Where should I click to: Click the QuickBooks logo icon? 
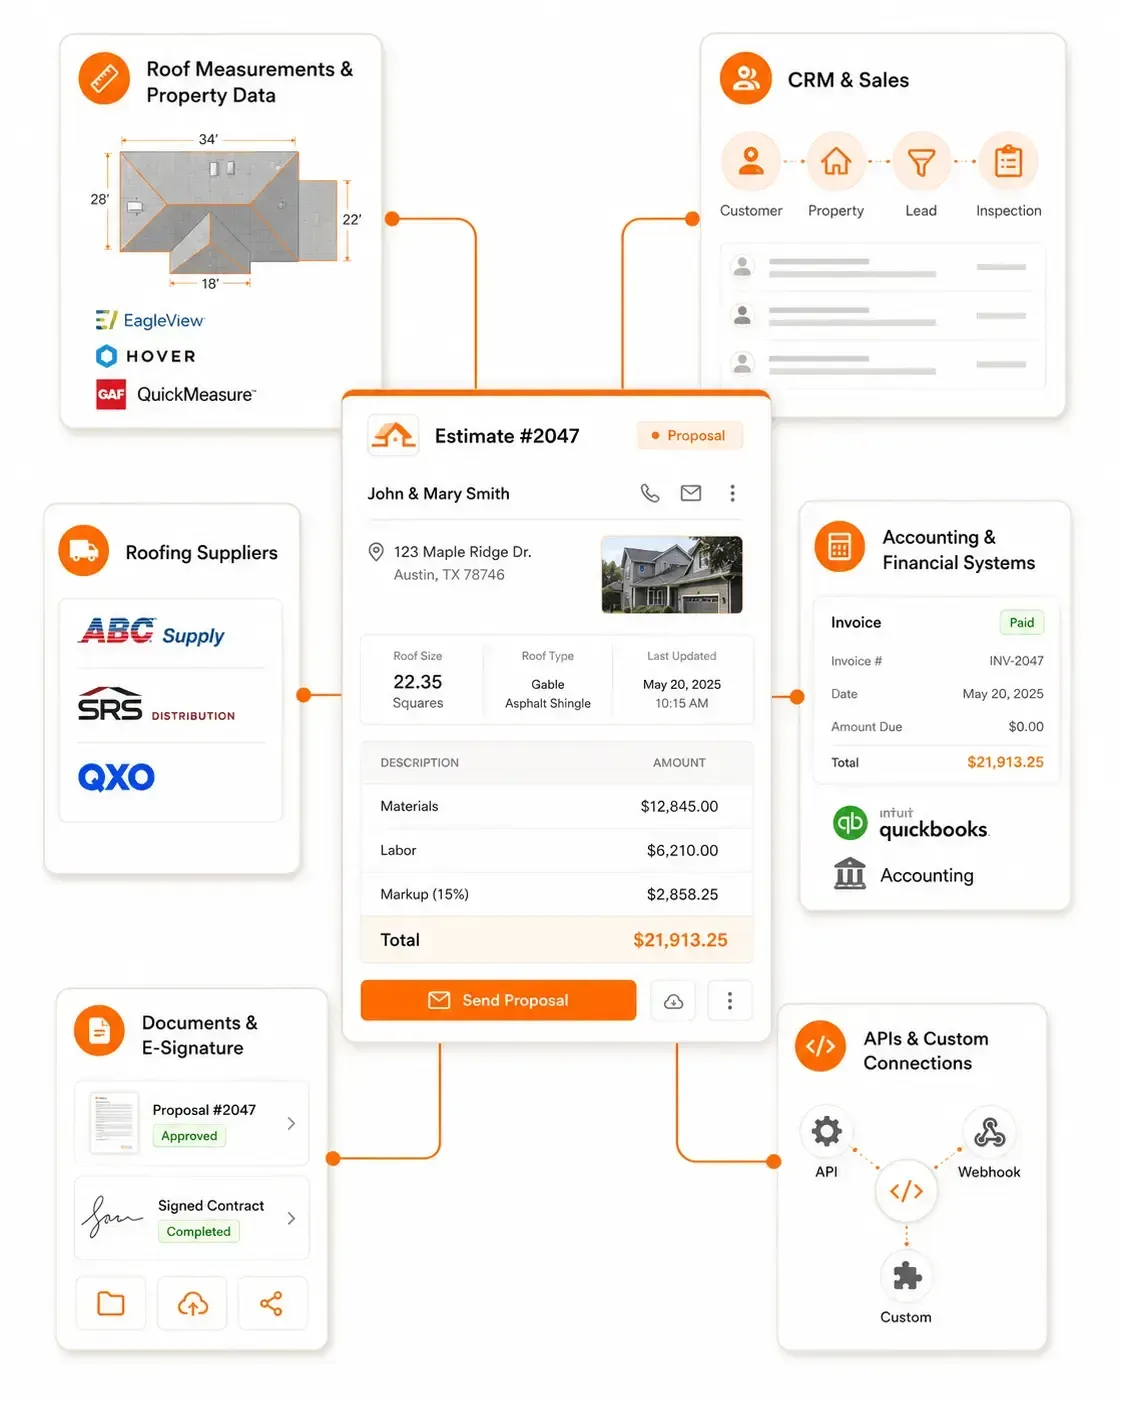tap(850, 823)
